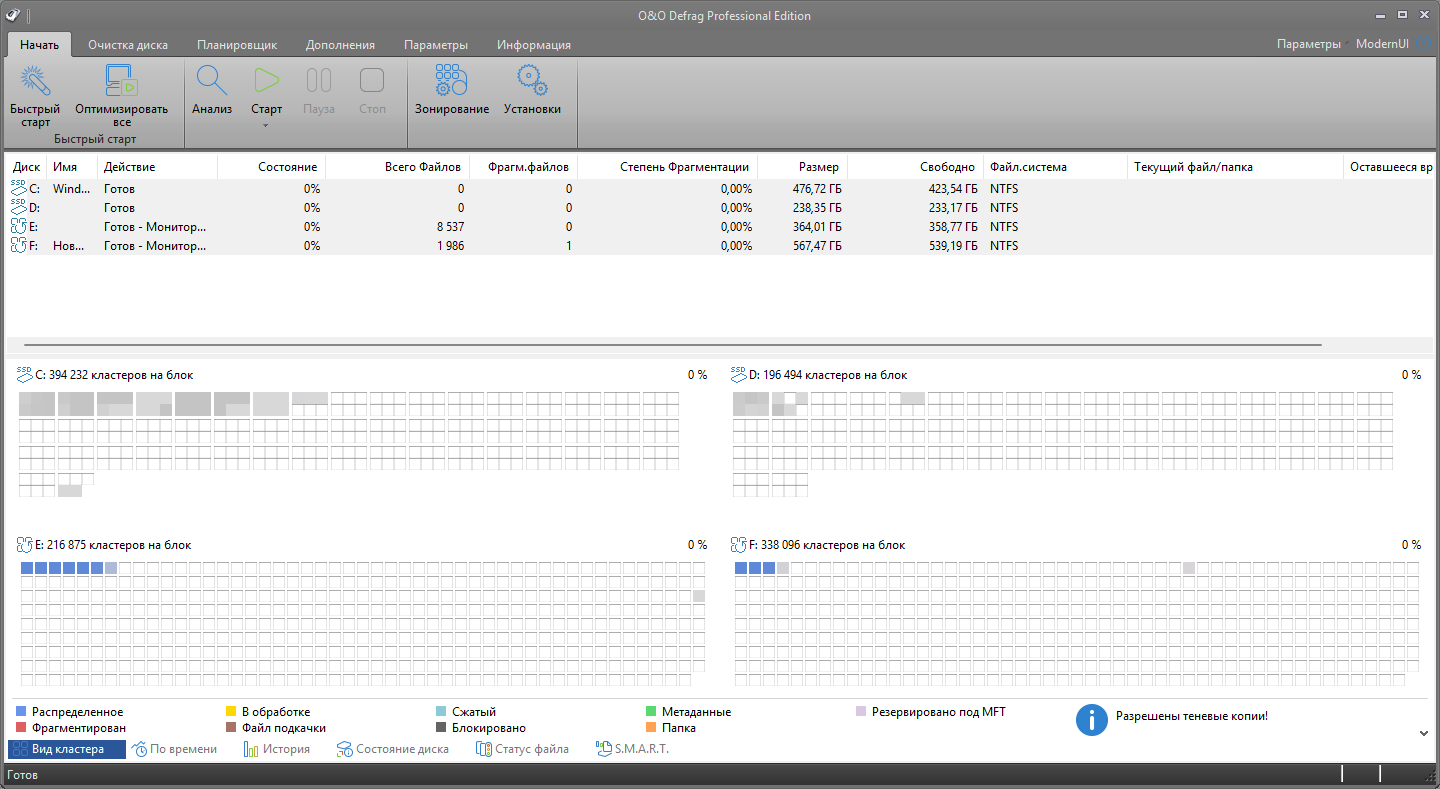
Task: Open the История view
Action: pyautogui.click(x=277, y=749)
